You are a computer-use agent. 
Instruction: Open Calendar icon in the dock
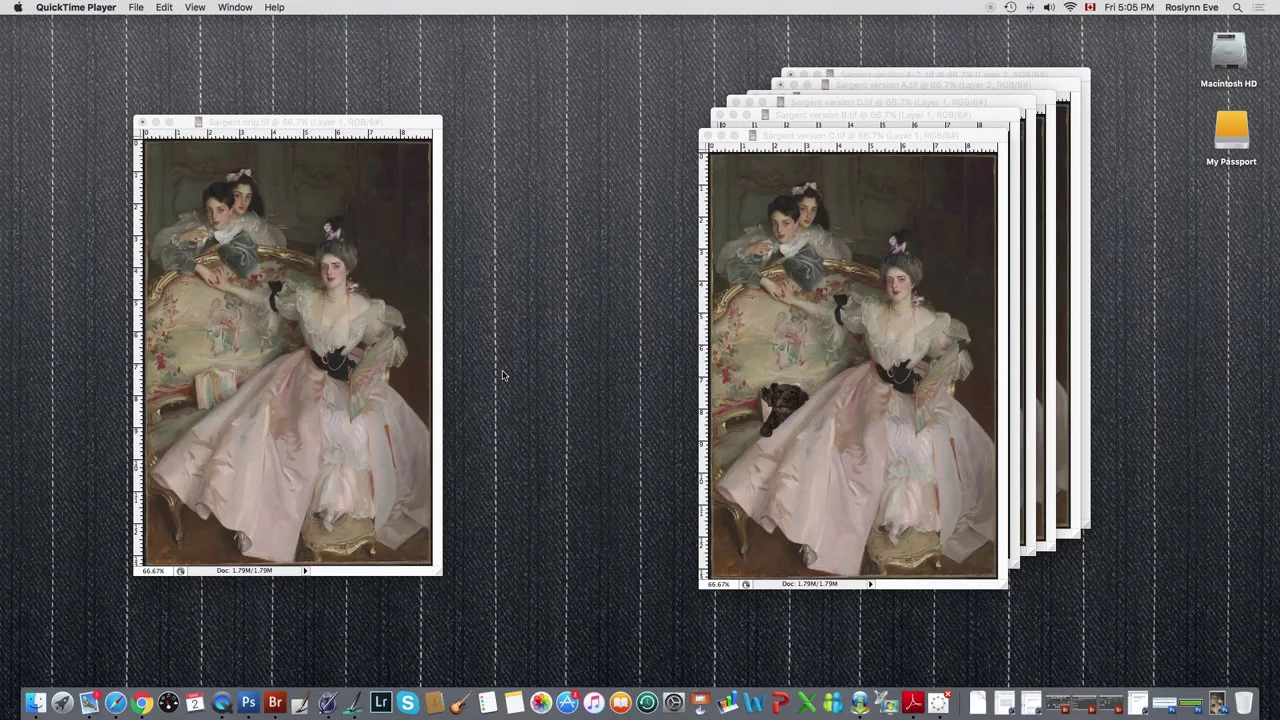tap(195, 703)
